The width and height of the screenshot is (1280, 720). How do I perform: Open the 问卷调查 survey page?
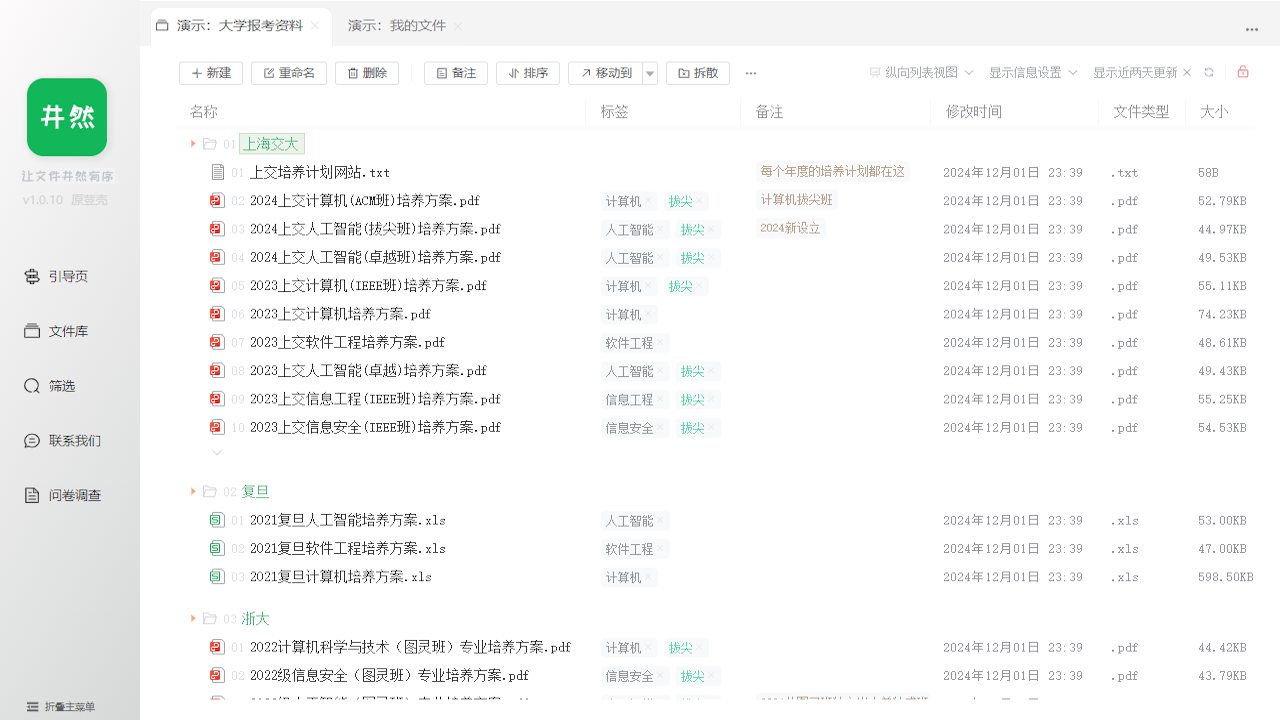[x=73, y=495]
